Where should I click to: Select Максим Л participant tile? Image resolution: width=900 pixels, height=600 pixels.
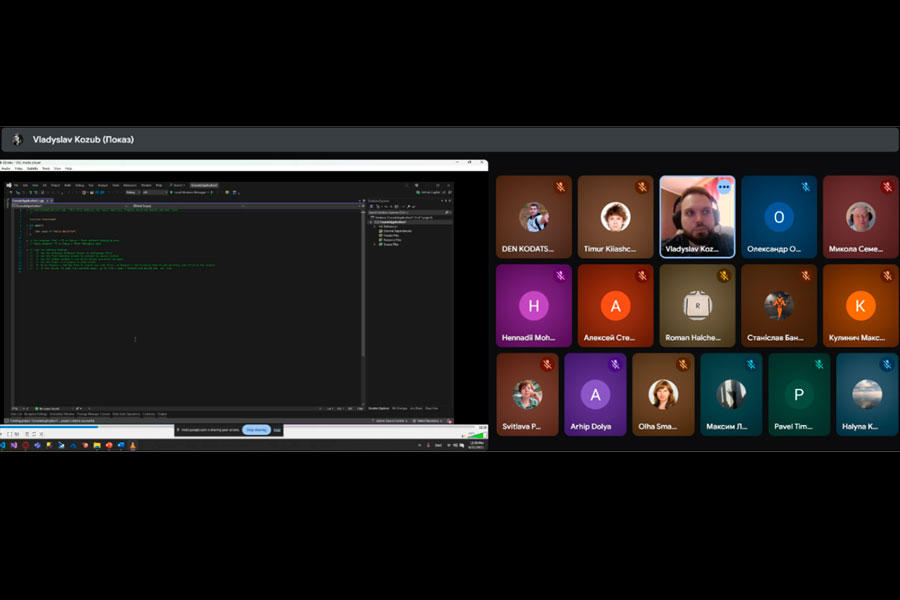[731, 394]
